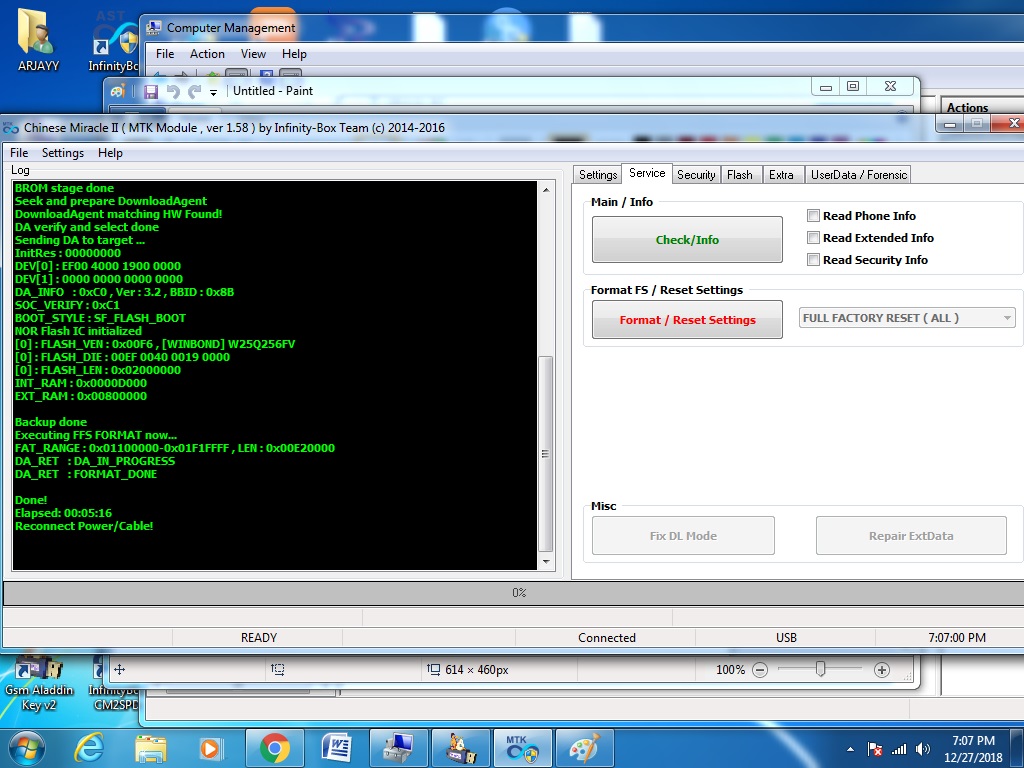Click the READY status bar text
This screenshot has width=1024, height=768.
coord(259,637)
